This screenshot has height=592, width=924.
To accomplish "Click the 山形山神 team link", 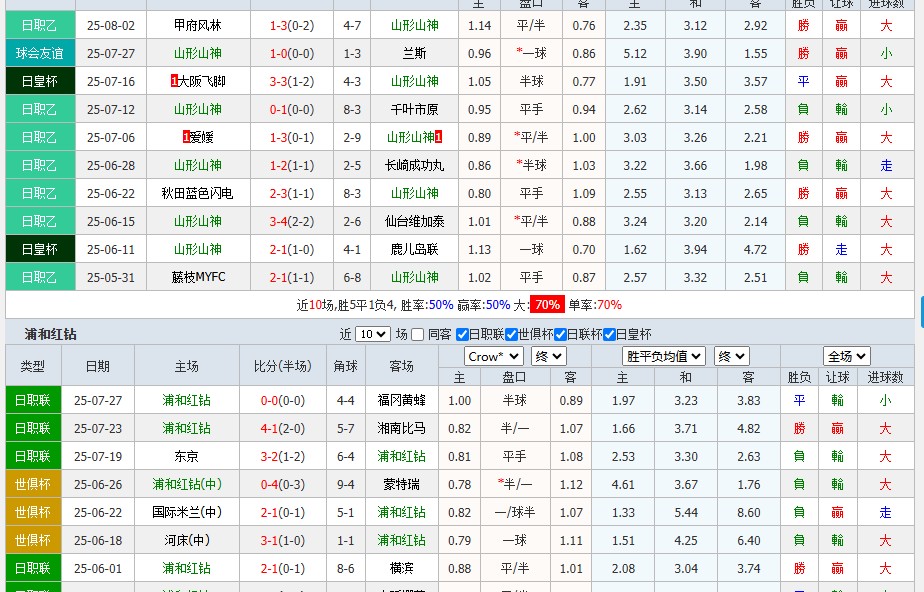I will point(197,54).
